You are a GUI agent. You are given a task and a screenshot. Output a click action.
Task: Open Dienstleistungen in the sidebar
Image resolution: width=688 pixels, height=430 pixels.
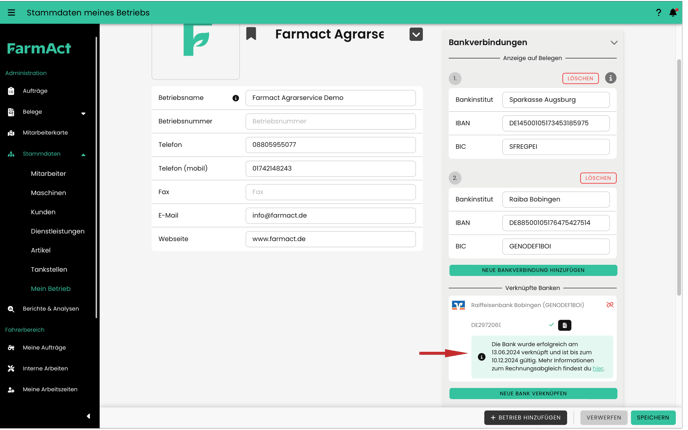tap(57, 232)
